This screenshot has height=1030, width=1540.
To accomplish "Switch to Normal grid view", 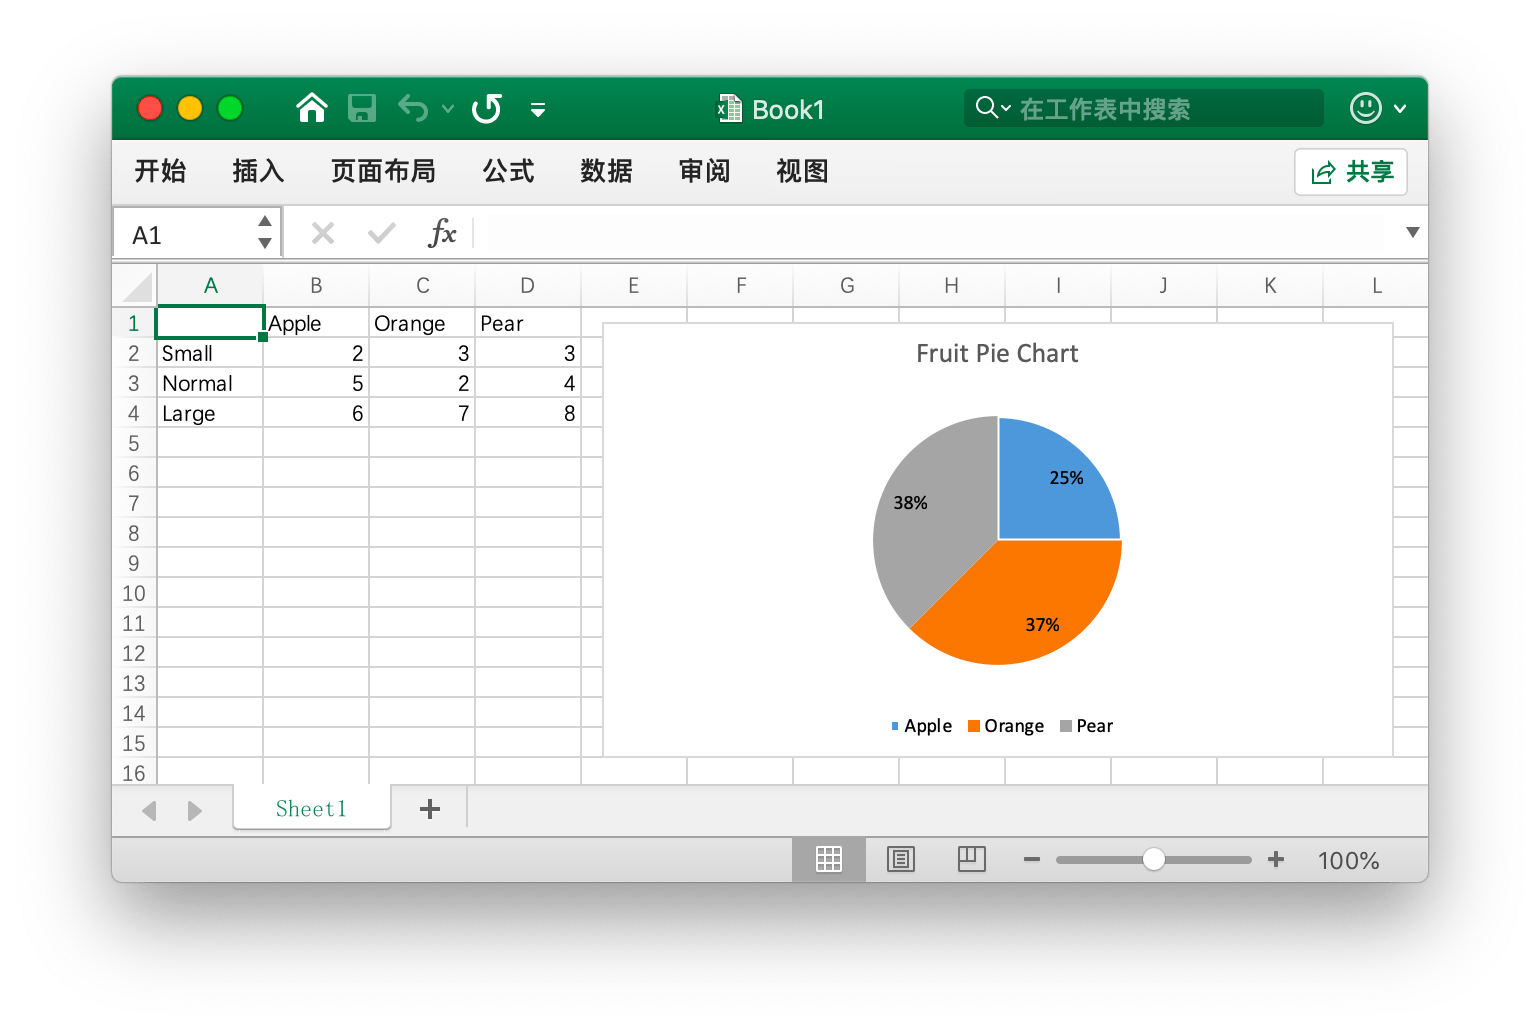I will pyautogui.click(x=829, y=860).
